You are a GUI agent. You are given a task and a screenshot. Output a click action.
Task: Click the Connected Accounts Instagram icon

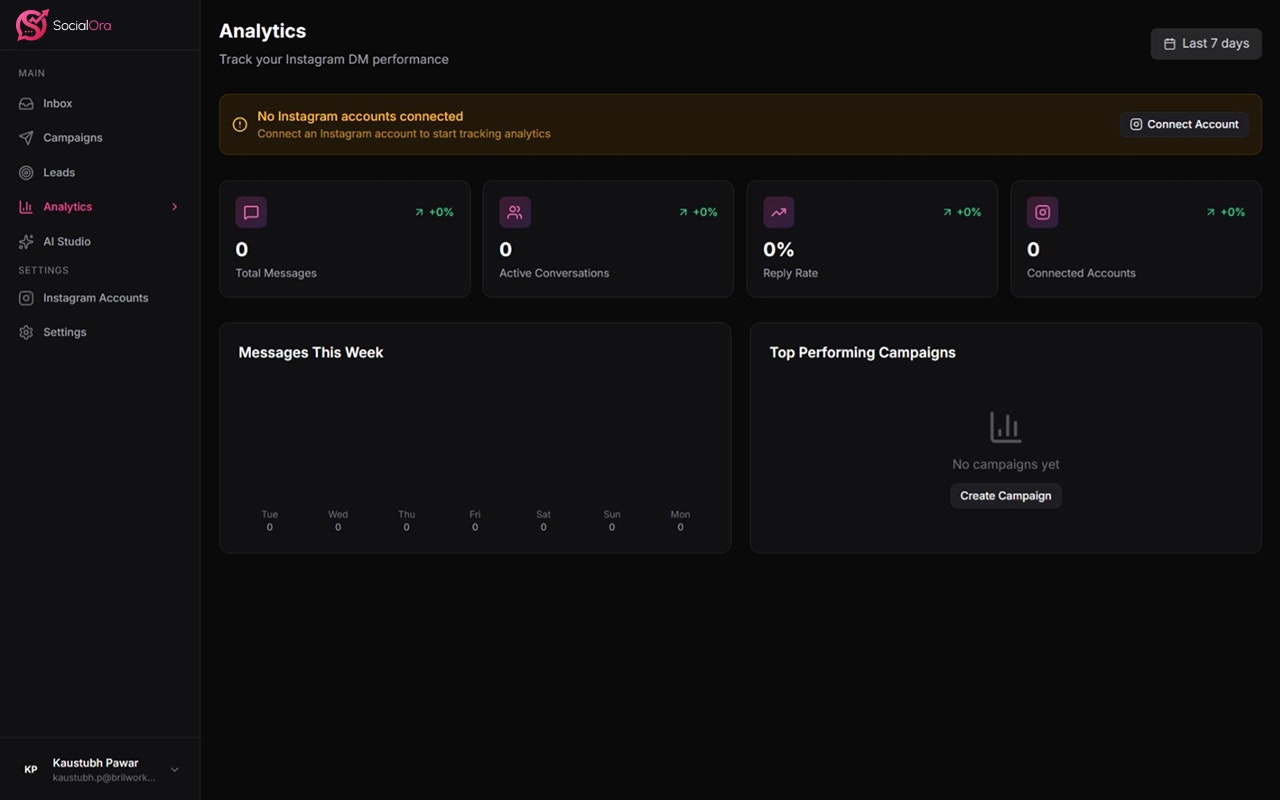pos(1042,212)
